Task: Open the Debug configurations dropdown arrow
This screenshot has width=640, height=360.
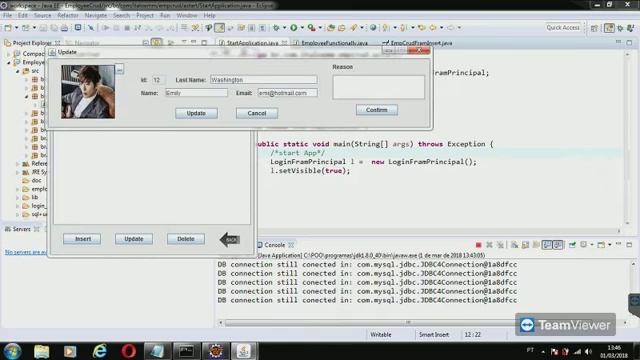Action: coord(284,28)
